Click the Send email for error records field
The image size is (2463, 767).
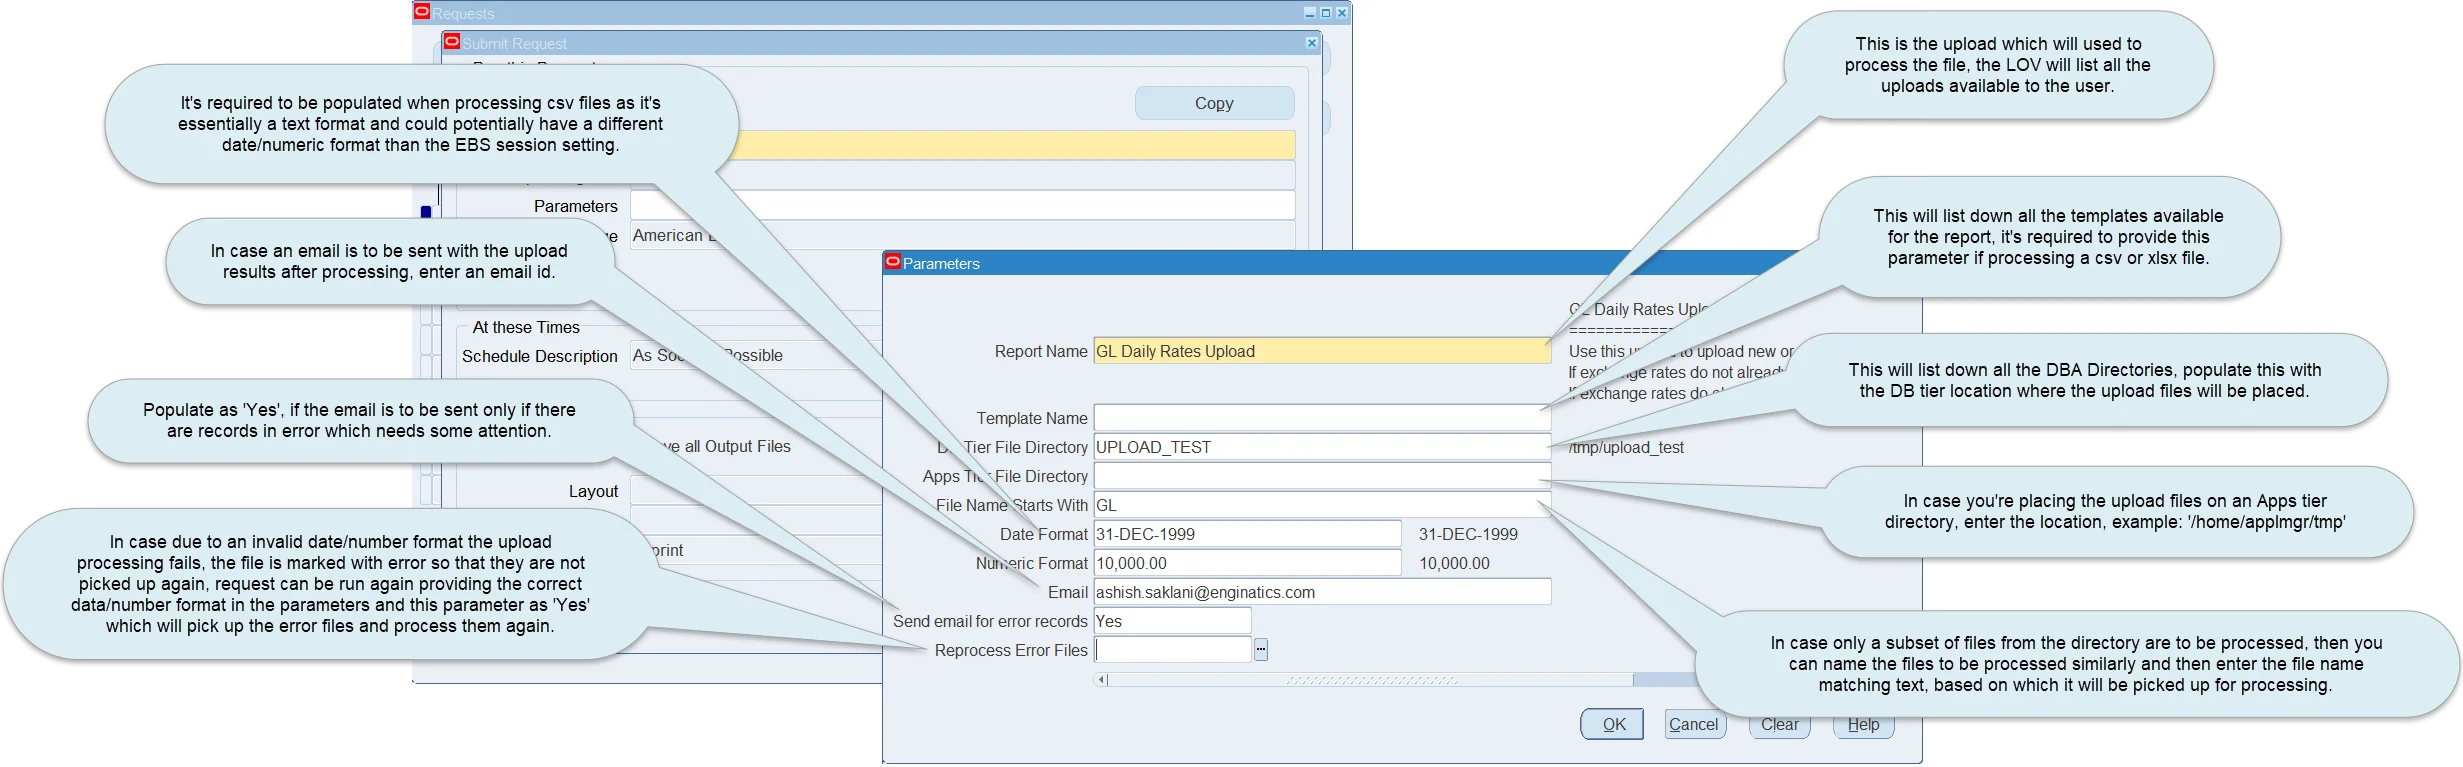pyautogui.click(x=1172, y=621)
